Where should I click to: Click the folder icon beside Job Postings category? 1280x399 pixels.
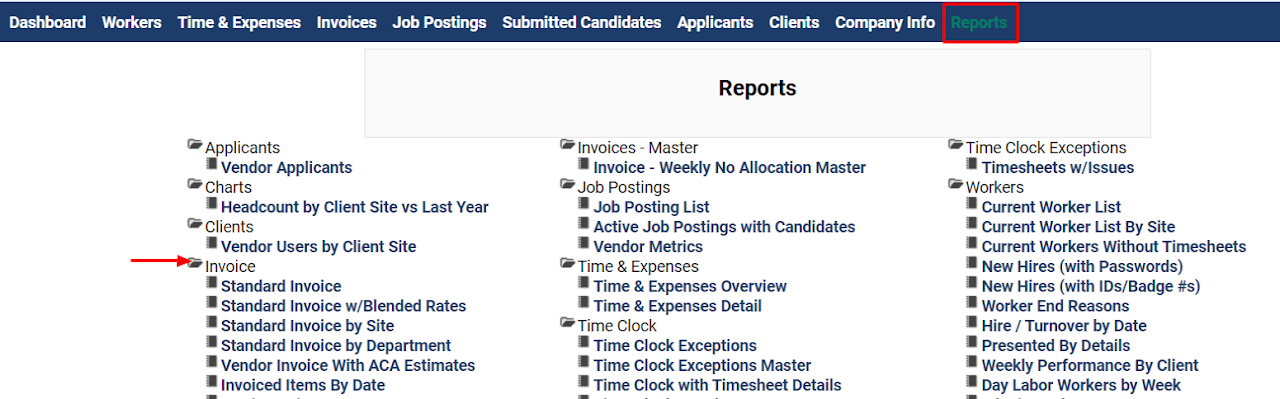click(568, 185)
